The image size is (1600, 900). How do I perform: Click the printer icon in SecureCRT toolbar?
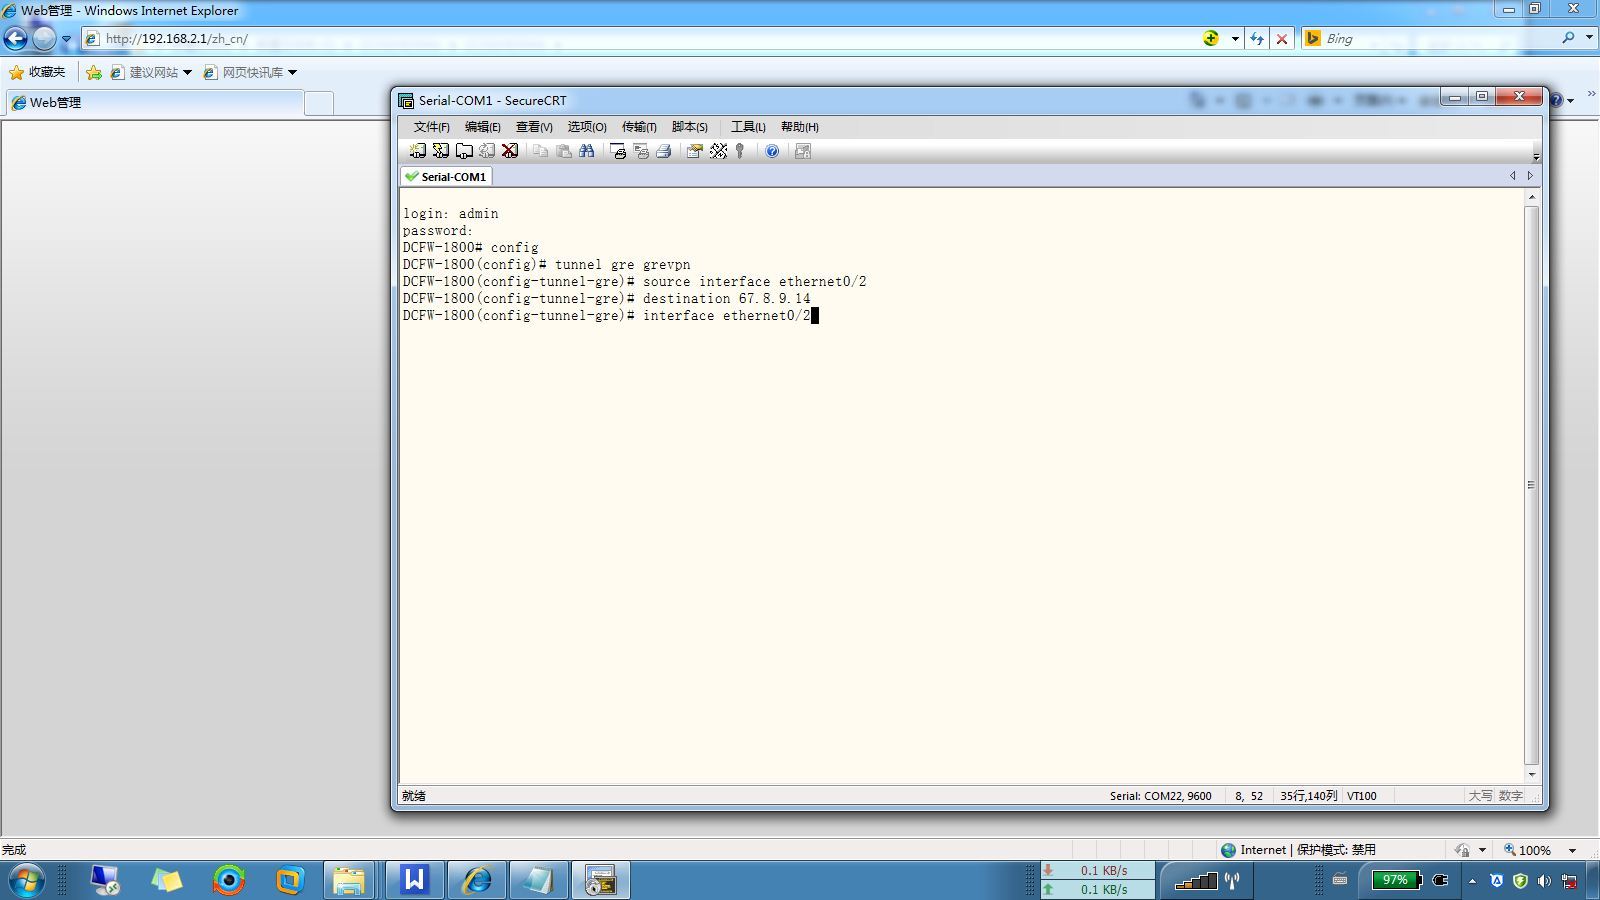coord(663,151)
